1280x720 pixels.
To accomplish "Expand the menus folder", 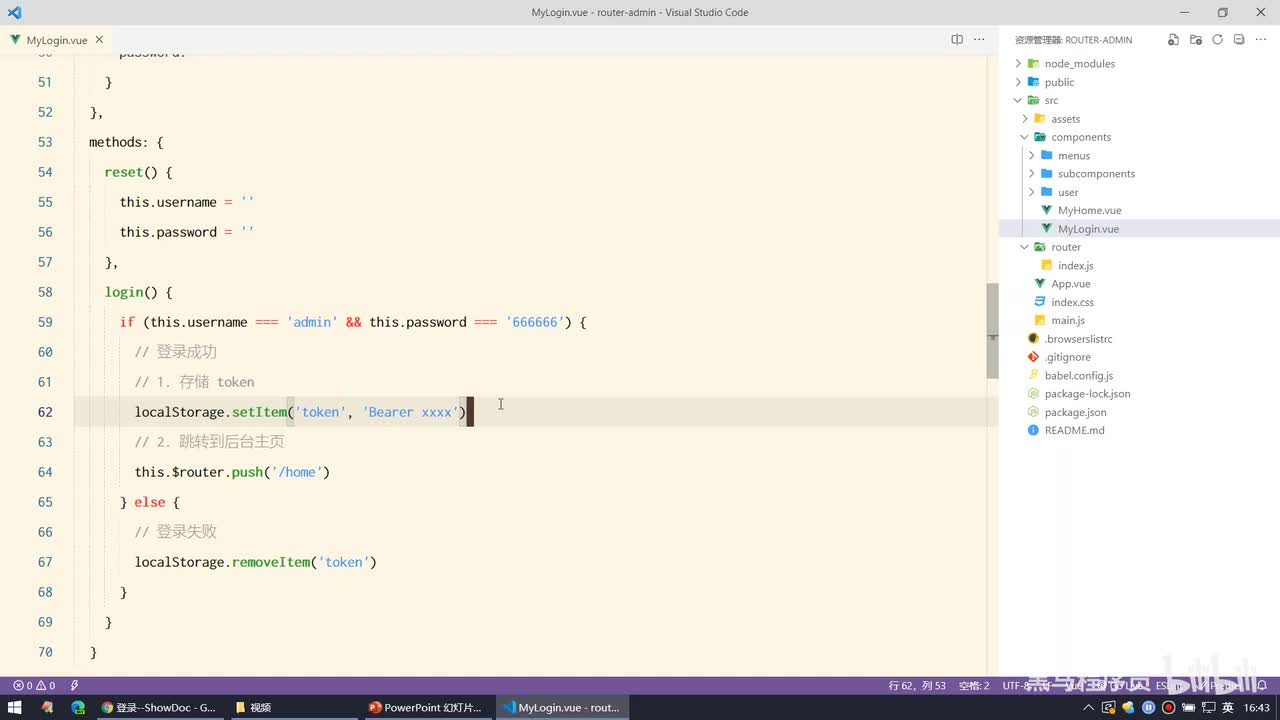I will pos(1032,155).
